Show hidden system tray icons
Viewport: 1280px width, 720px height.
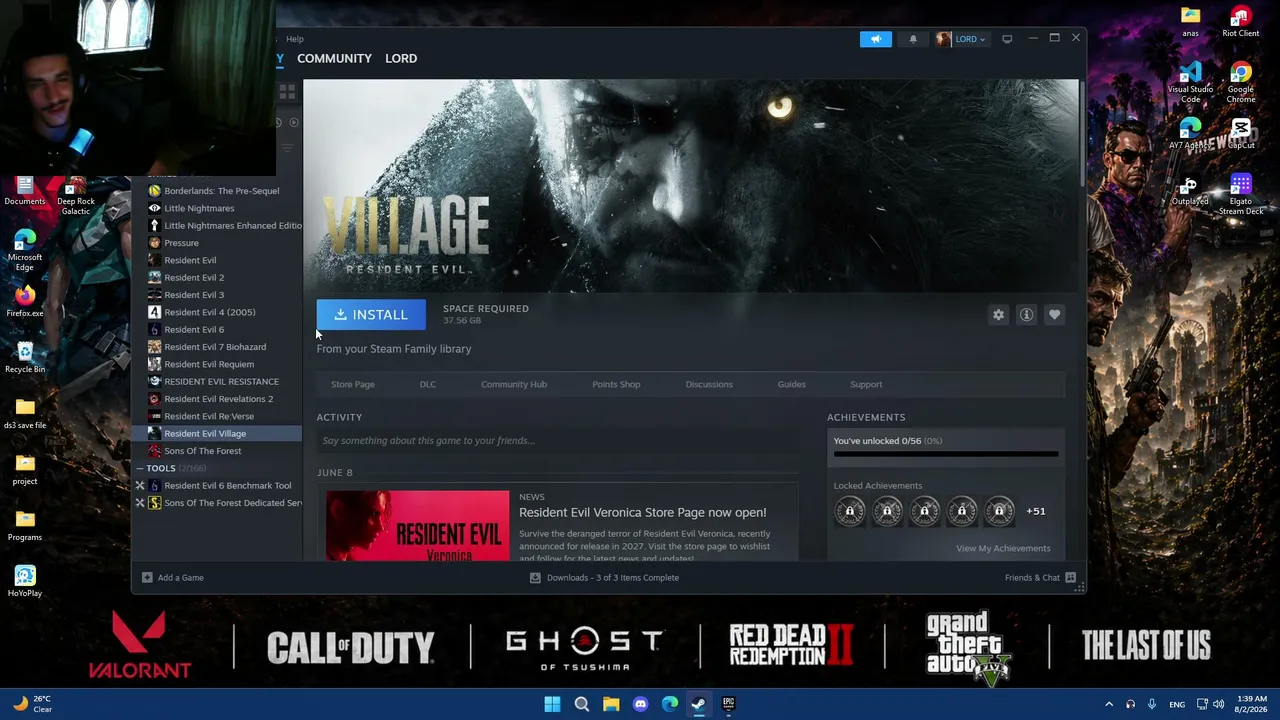[x=1108, y=704]
